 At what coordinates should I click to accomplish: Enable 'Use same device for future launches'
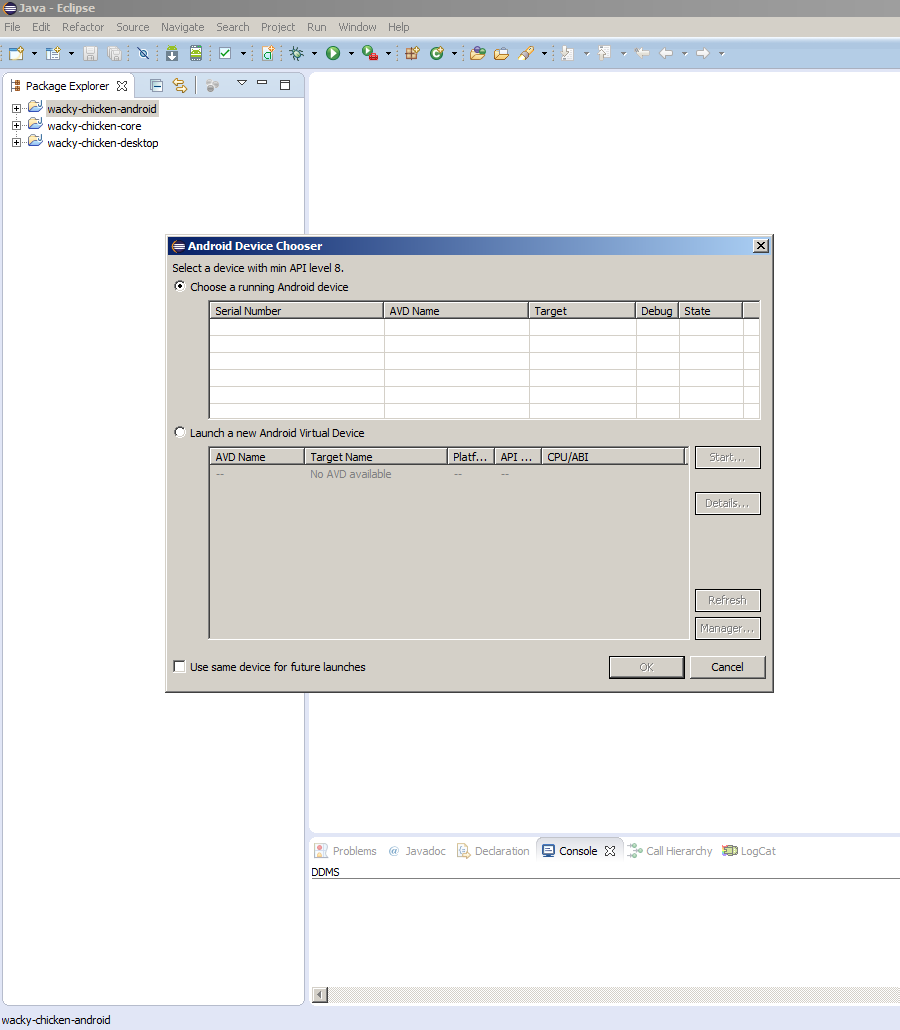tap(180, 667)
